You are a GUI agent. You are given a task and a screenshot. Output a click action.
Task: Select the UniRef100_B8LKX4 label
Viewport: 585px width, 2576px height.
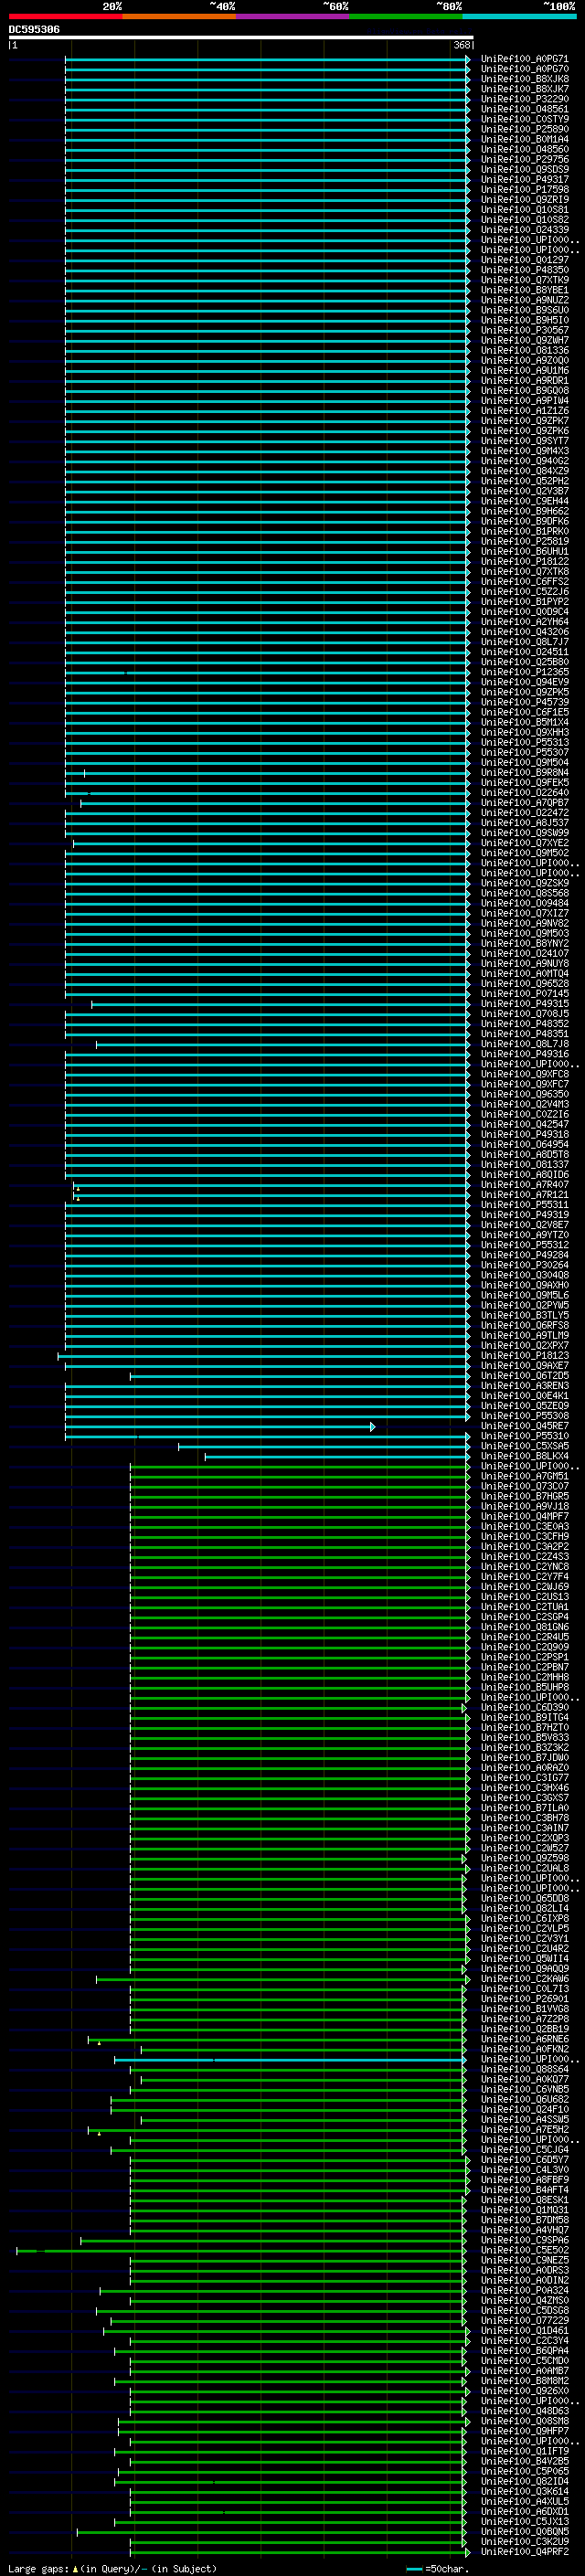pos(525,1456)
